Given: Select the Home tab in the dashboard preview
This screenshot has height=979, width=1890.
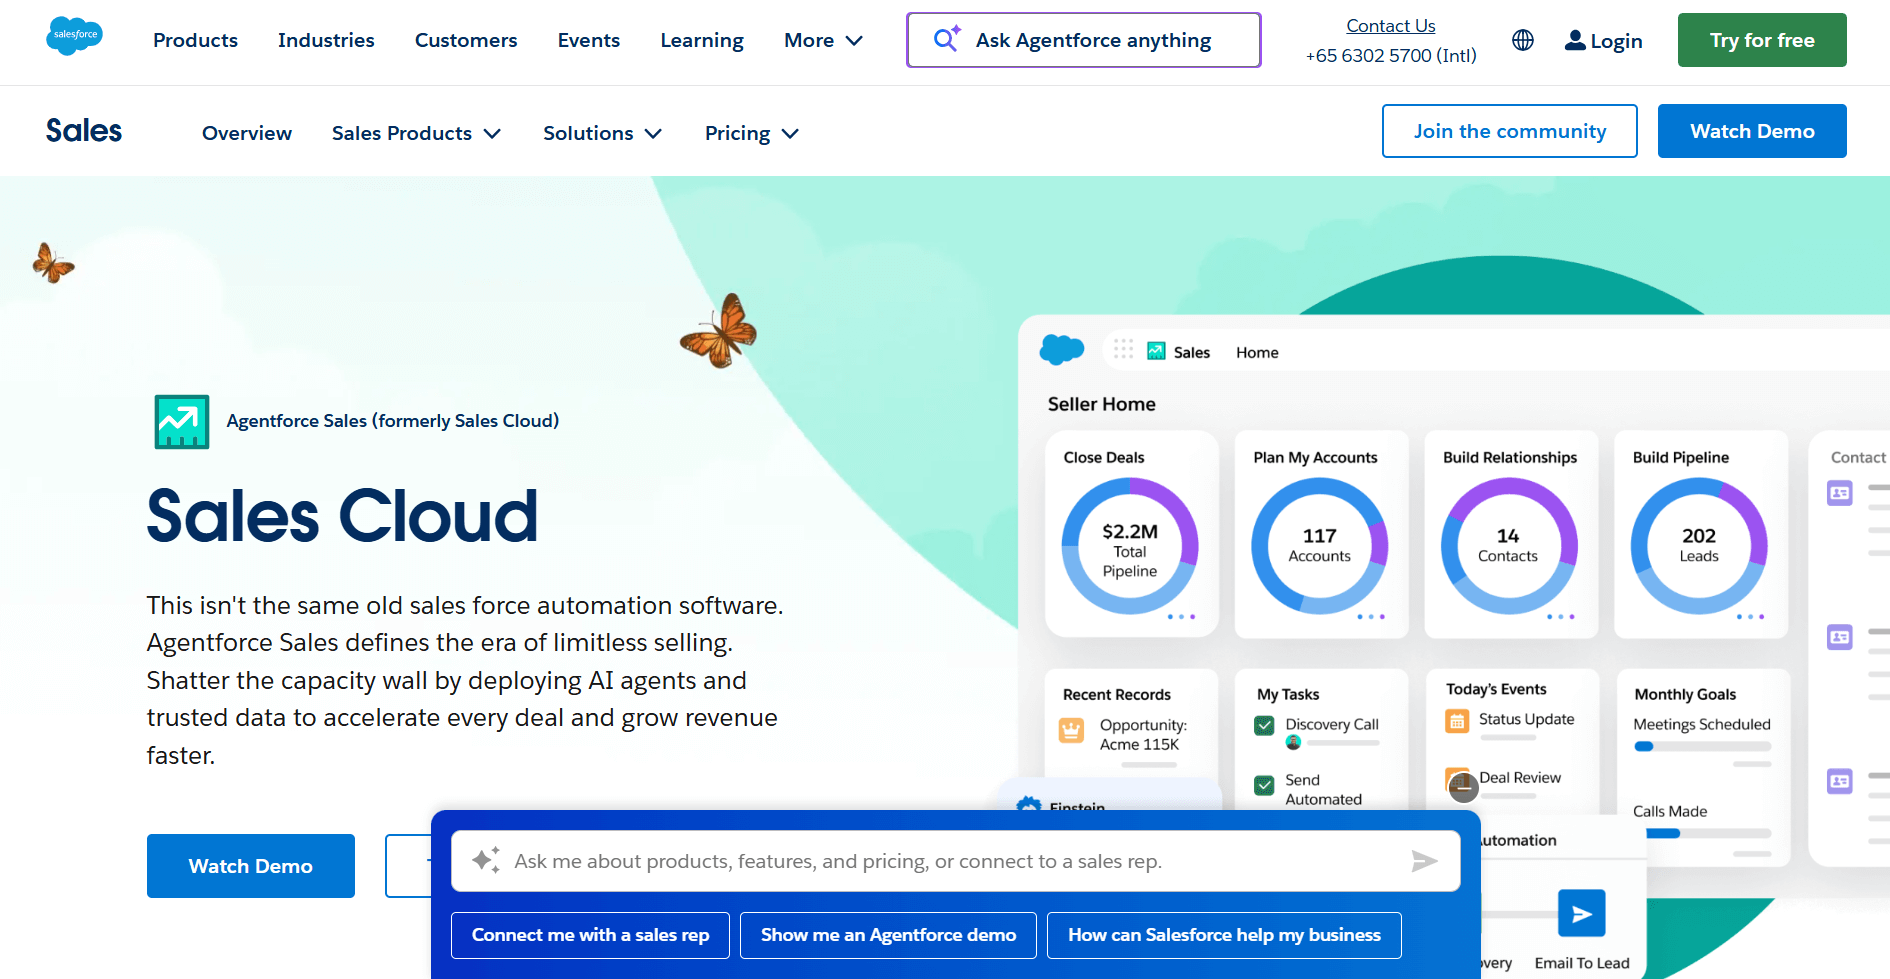Looking at the screenshot, I should (x=1257, y=352).
